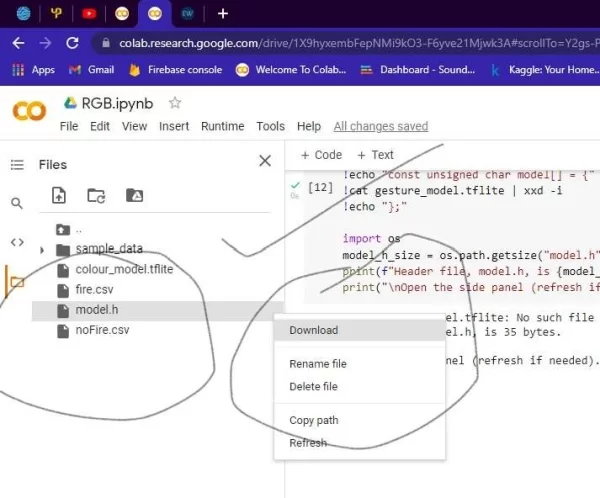Open the Edit menu
The image size is (600, 498).
(x=100, y=126)
